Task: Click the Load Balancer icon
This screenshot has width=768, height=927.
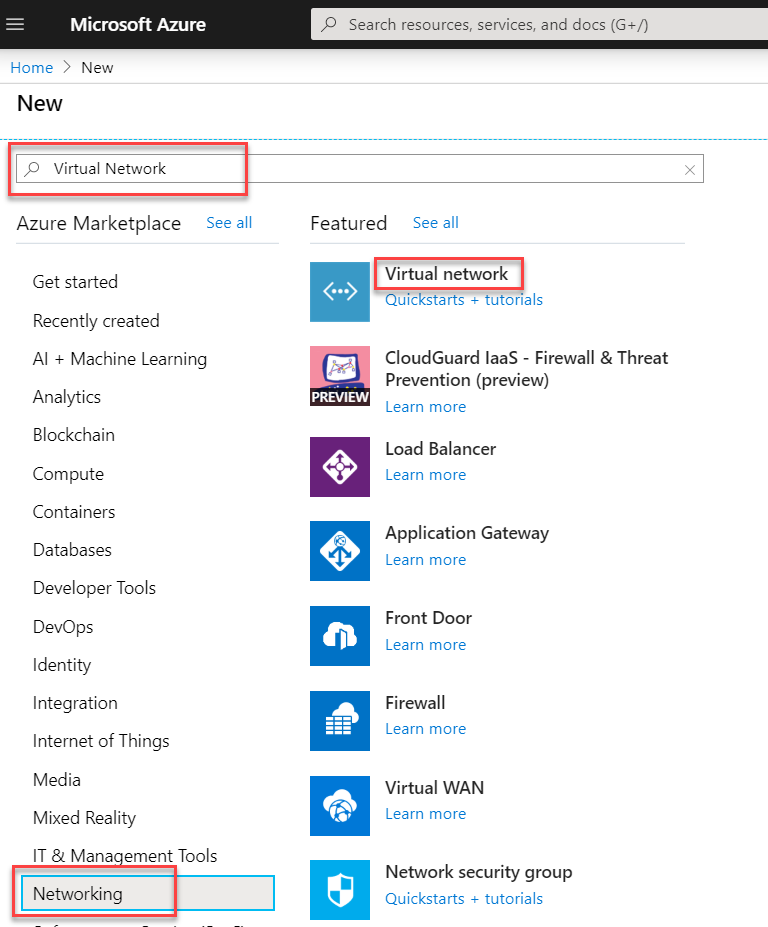Action: [x=340, y=466]
